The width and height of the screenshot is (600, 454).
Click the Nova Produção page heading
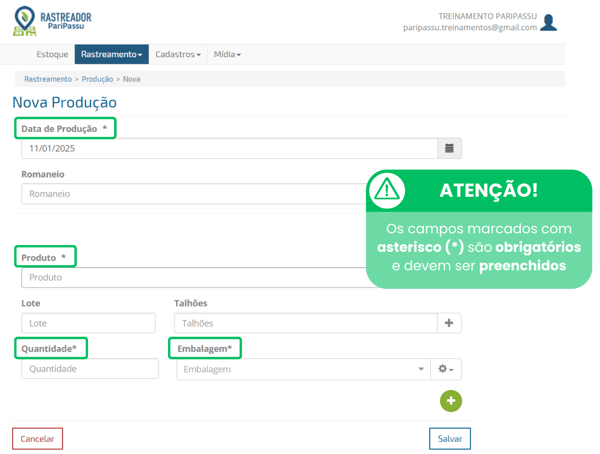click(x=65, y=103)
